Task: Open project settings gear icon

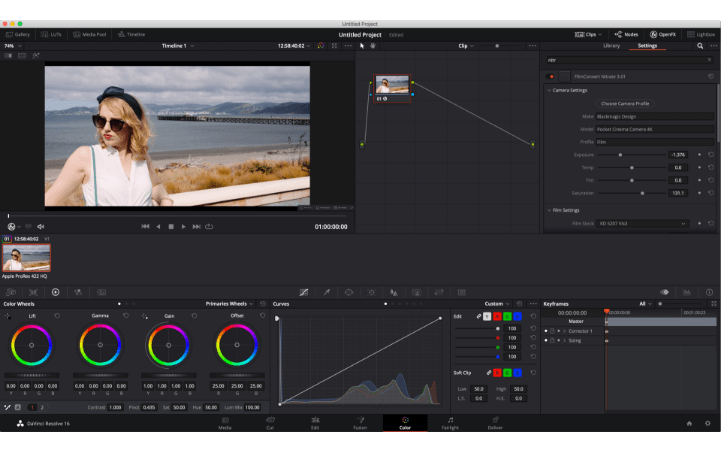Action: pos(708,423)
